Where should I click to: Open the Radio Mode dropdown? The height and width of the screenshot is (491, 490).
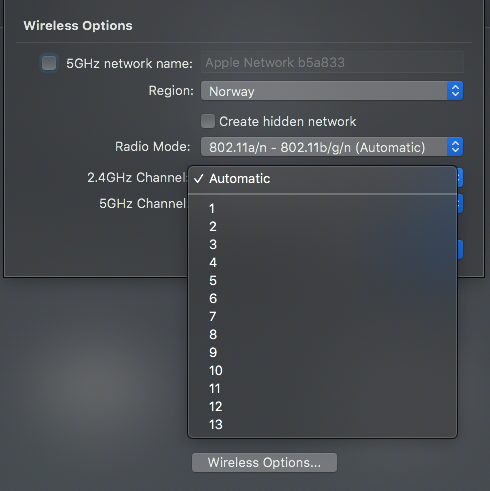pyautogui.click(x=332, y=147)
